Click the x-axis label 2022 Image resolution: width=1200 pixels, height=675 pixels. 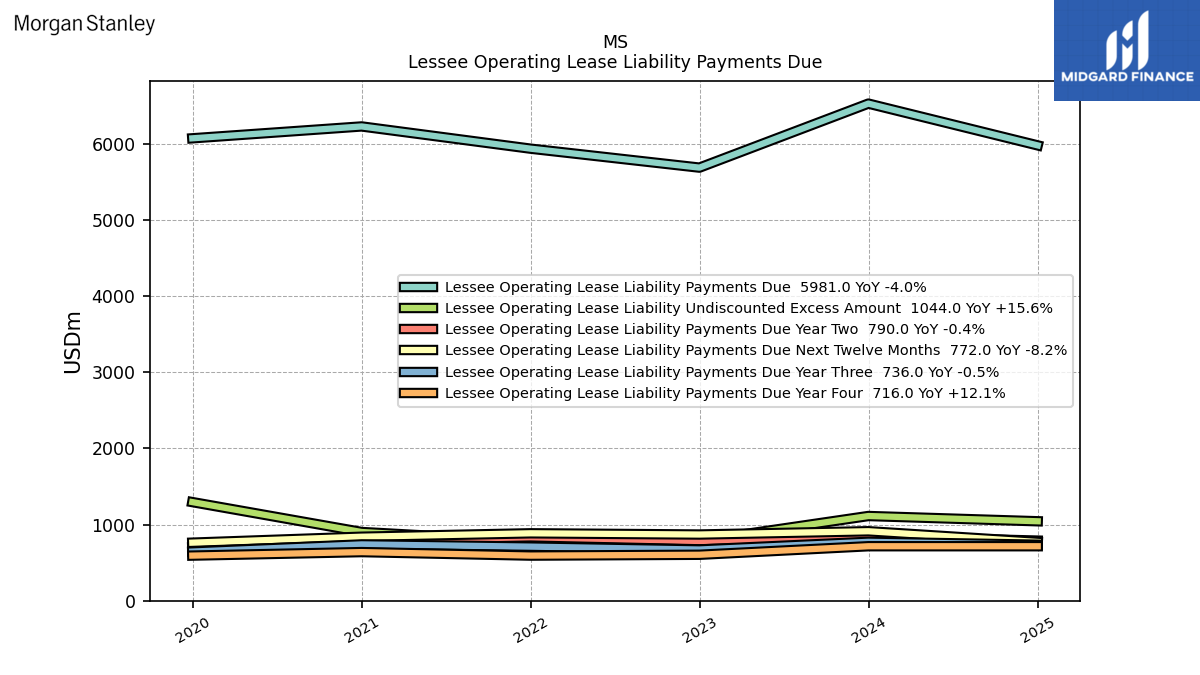point(530,629)
